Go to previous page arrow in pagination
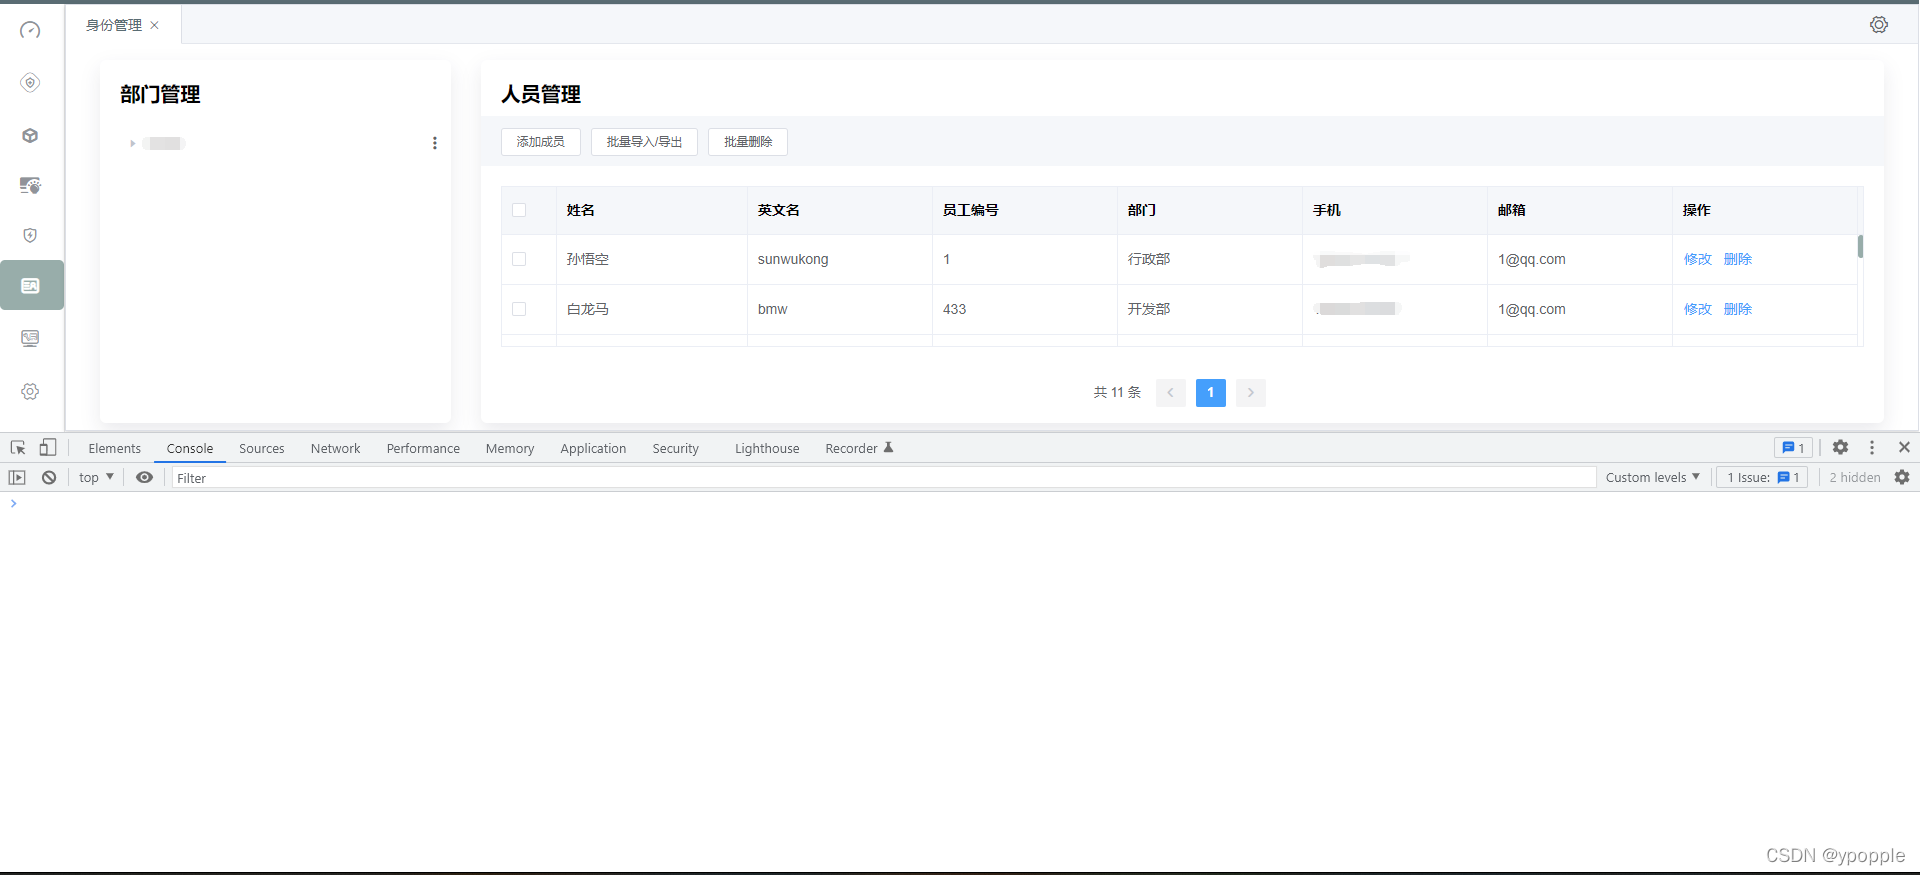1920x875 pixels. [1171, 393]
